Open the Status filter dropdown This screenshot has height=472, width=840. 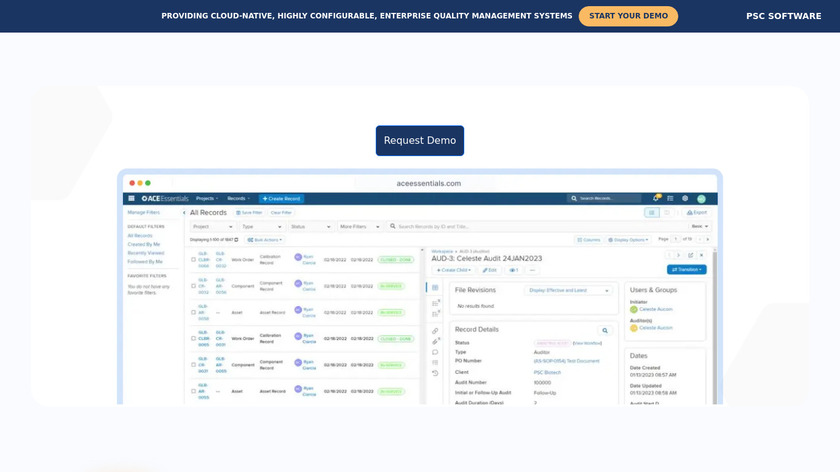click(x=309, y=227)
